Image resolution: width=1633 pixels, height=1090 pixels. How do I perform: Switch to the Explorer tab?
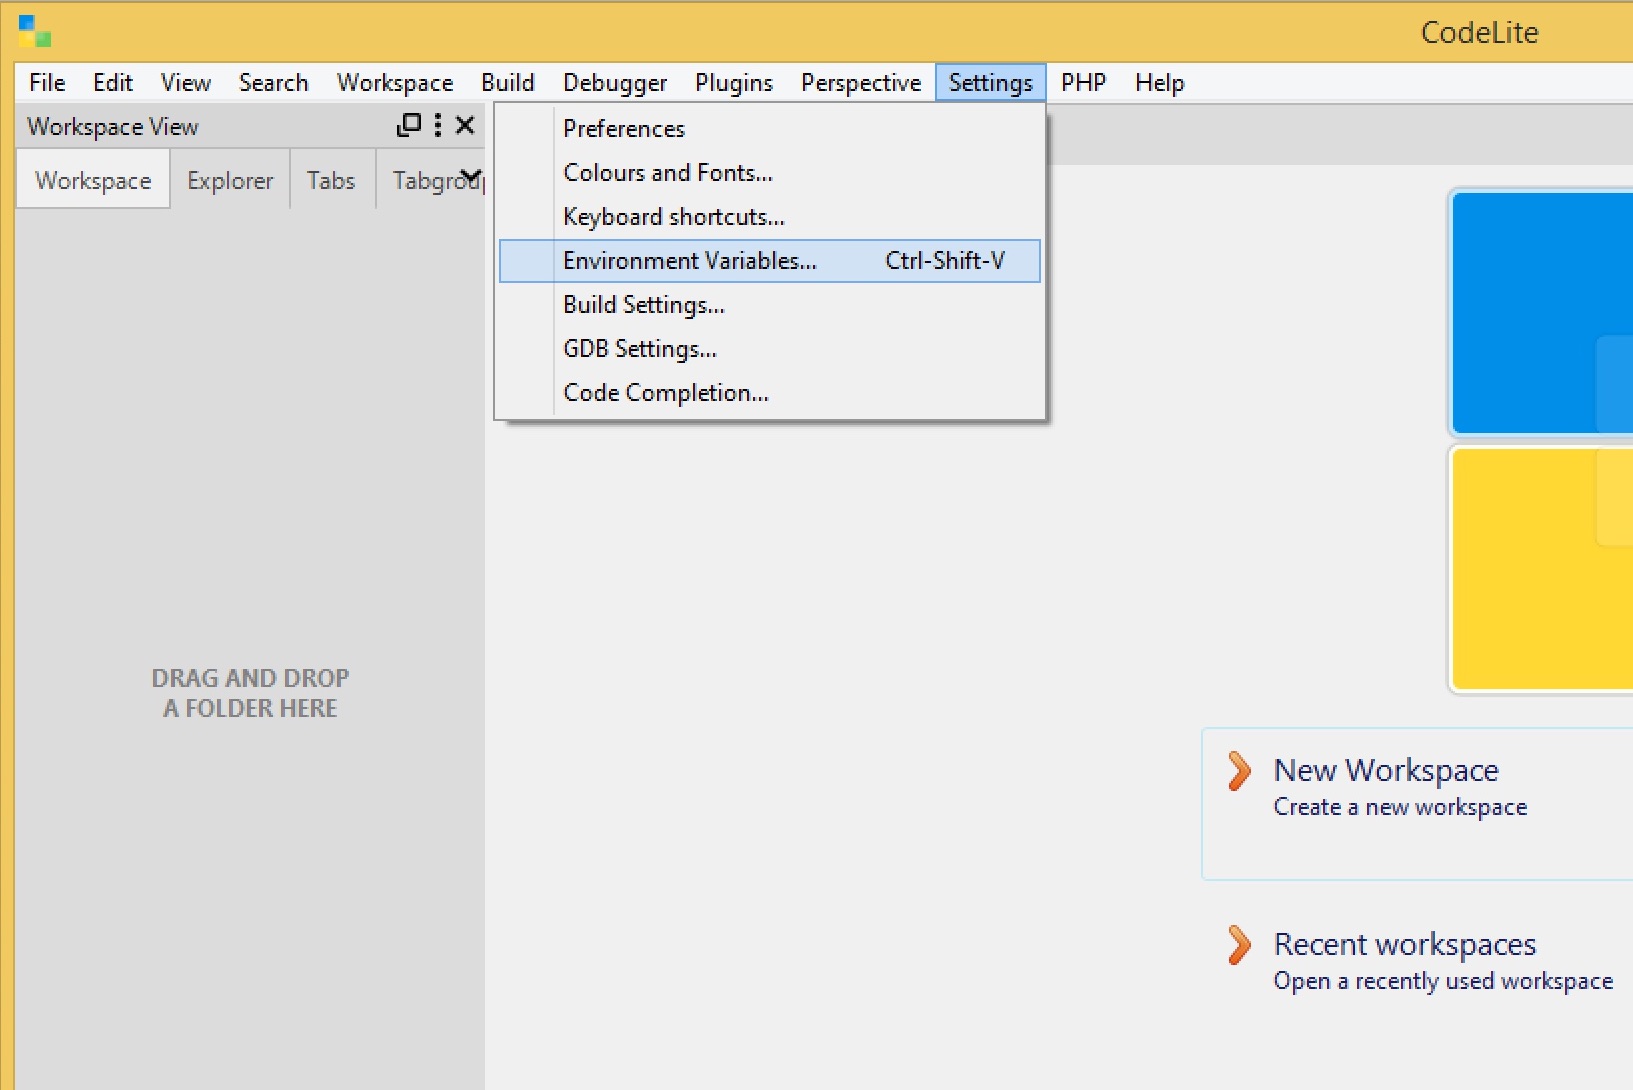tap(230, 180)
